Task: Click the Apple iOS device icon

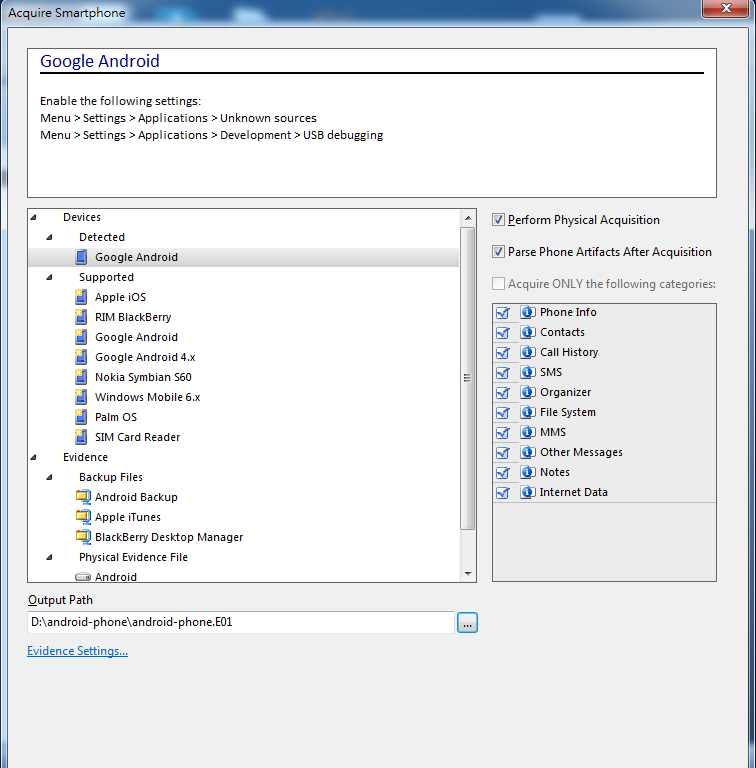Action: [x=81, y=297]
